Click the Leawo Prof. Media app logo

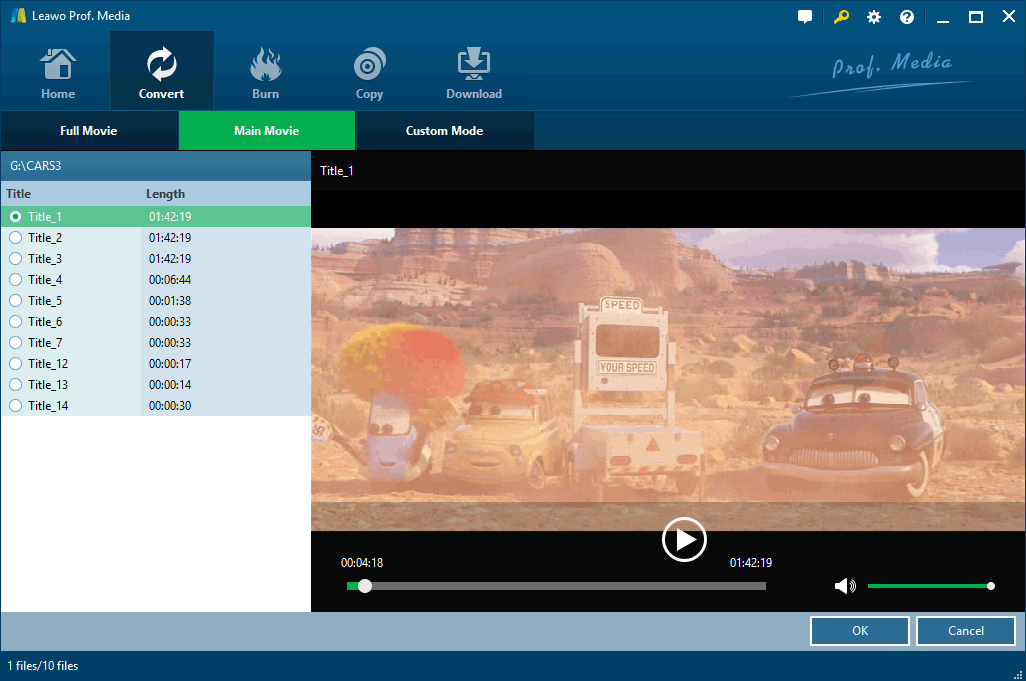(18, 16)
